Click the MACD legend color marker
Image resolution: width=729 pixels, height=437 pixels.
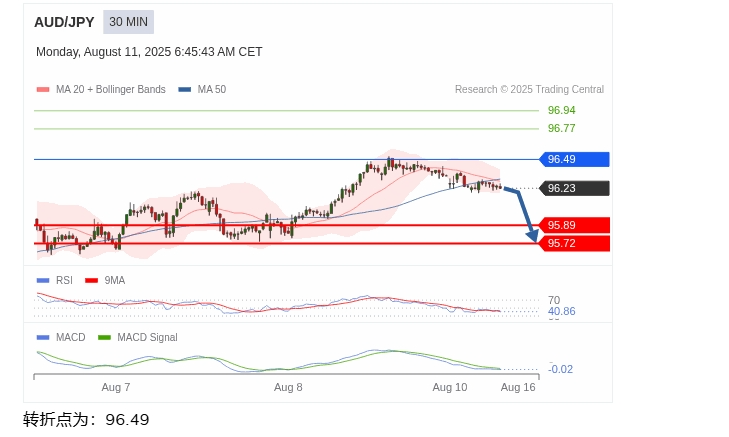pos(42,338)
